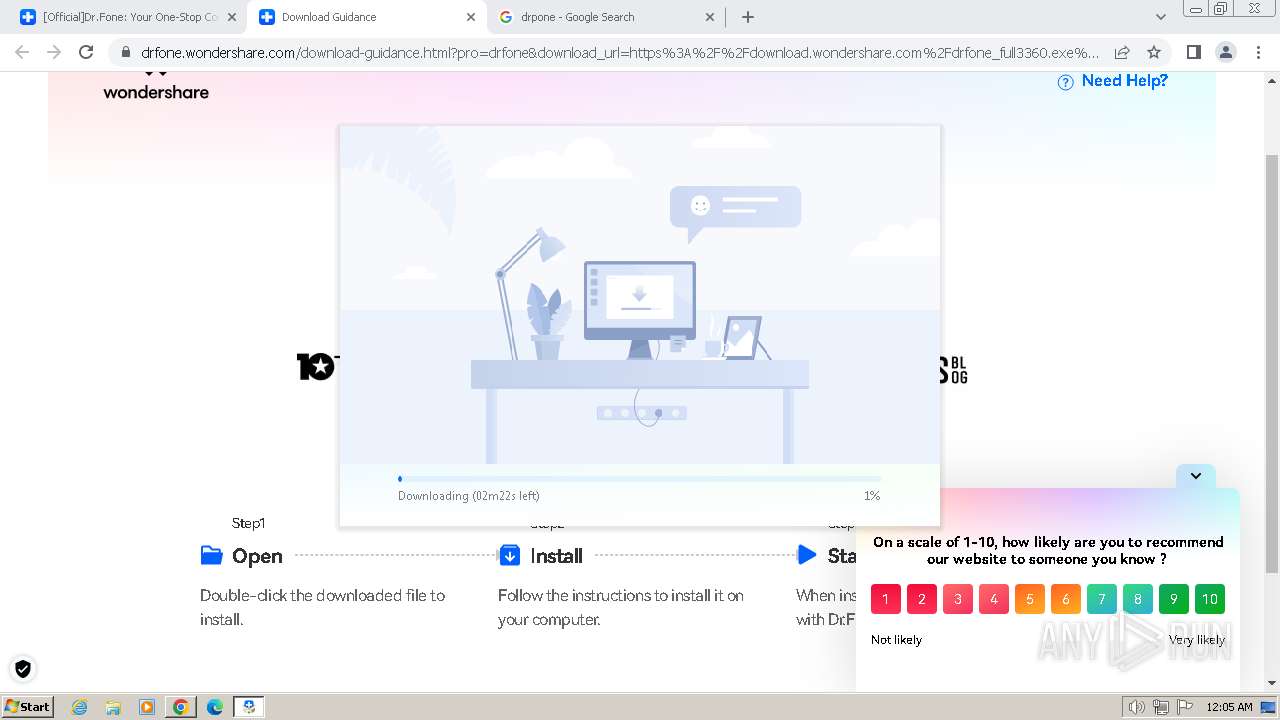Click the 1% progress value
The image size is (1280, 720).
point(872,496)
